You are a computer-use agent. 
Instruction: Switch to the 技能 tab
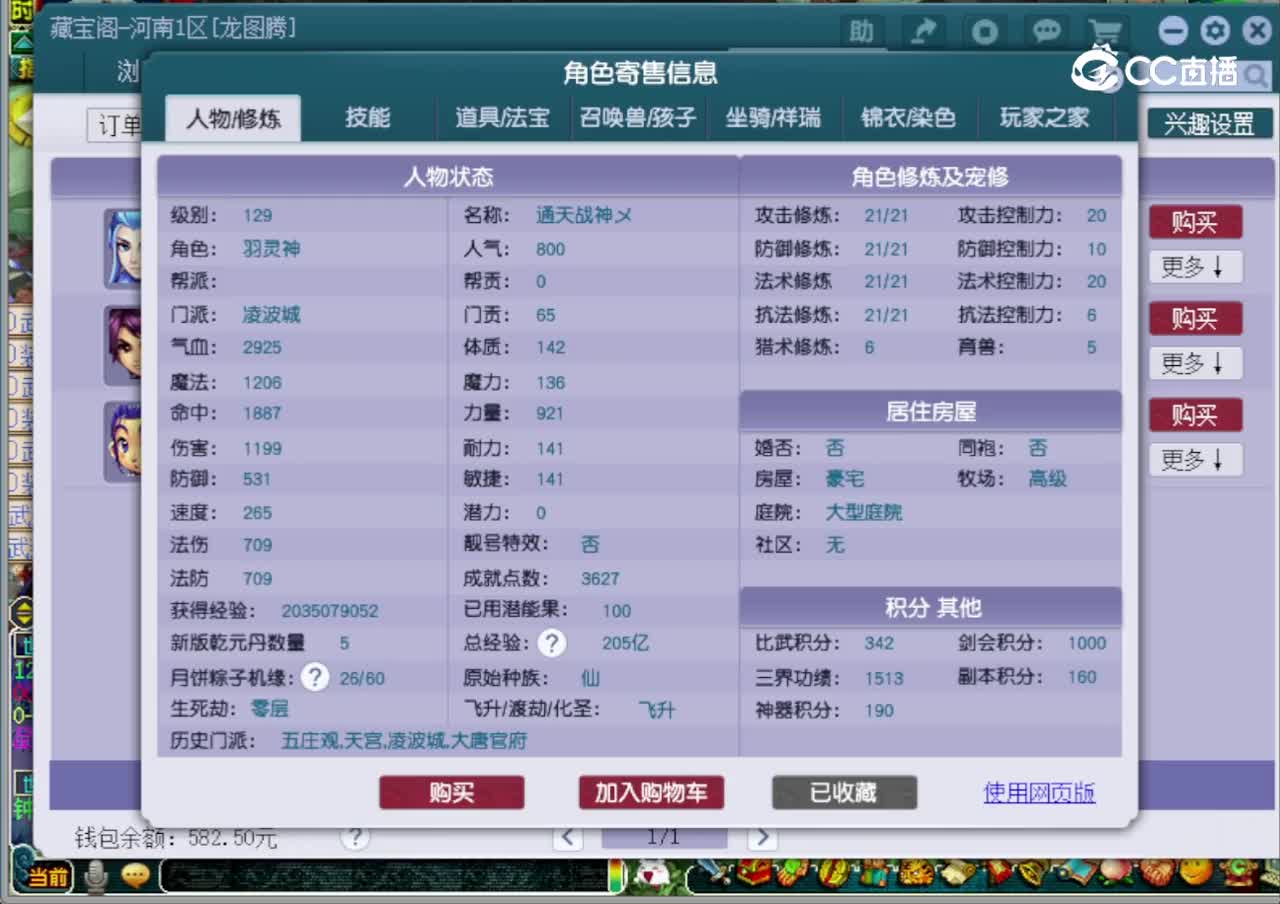pos(370,117)
